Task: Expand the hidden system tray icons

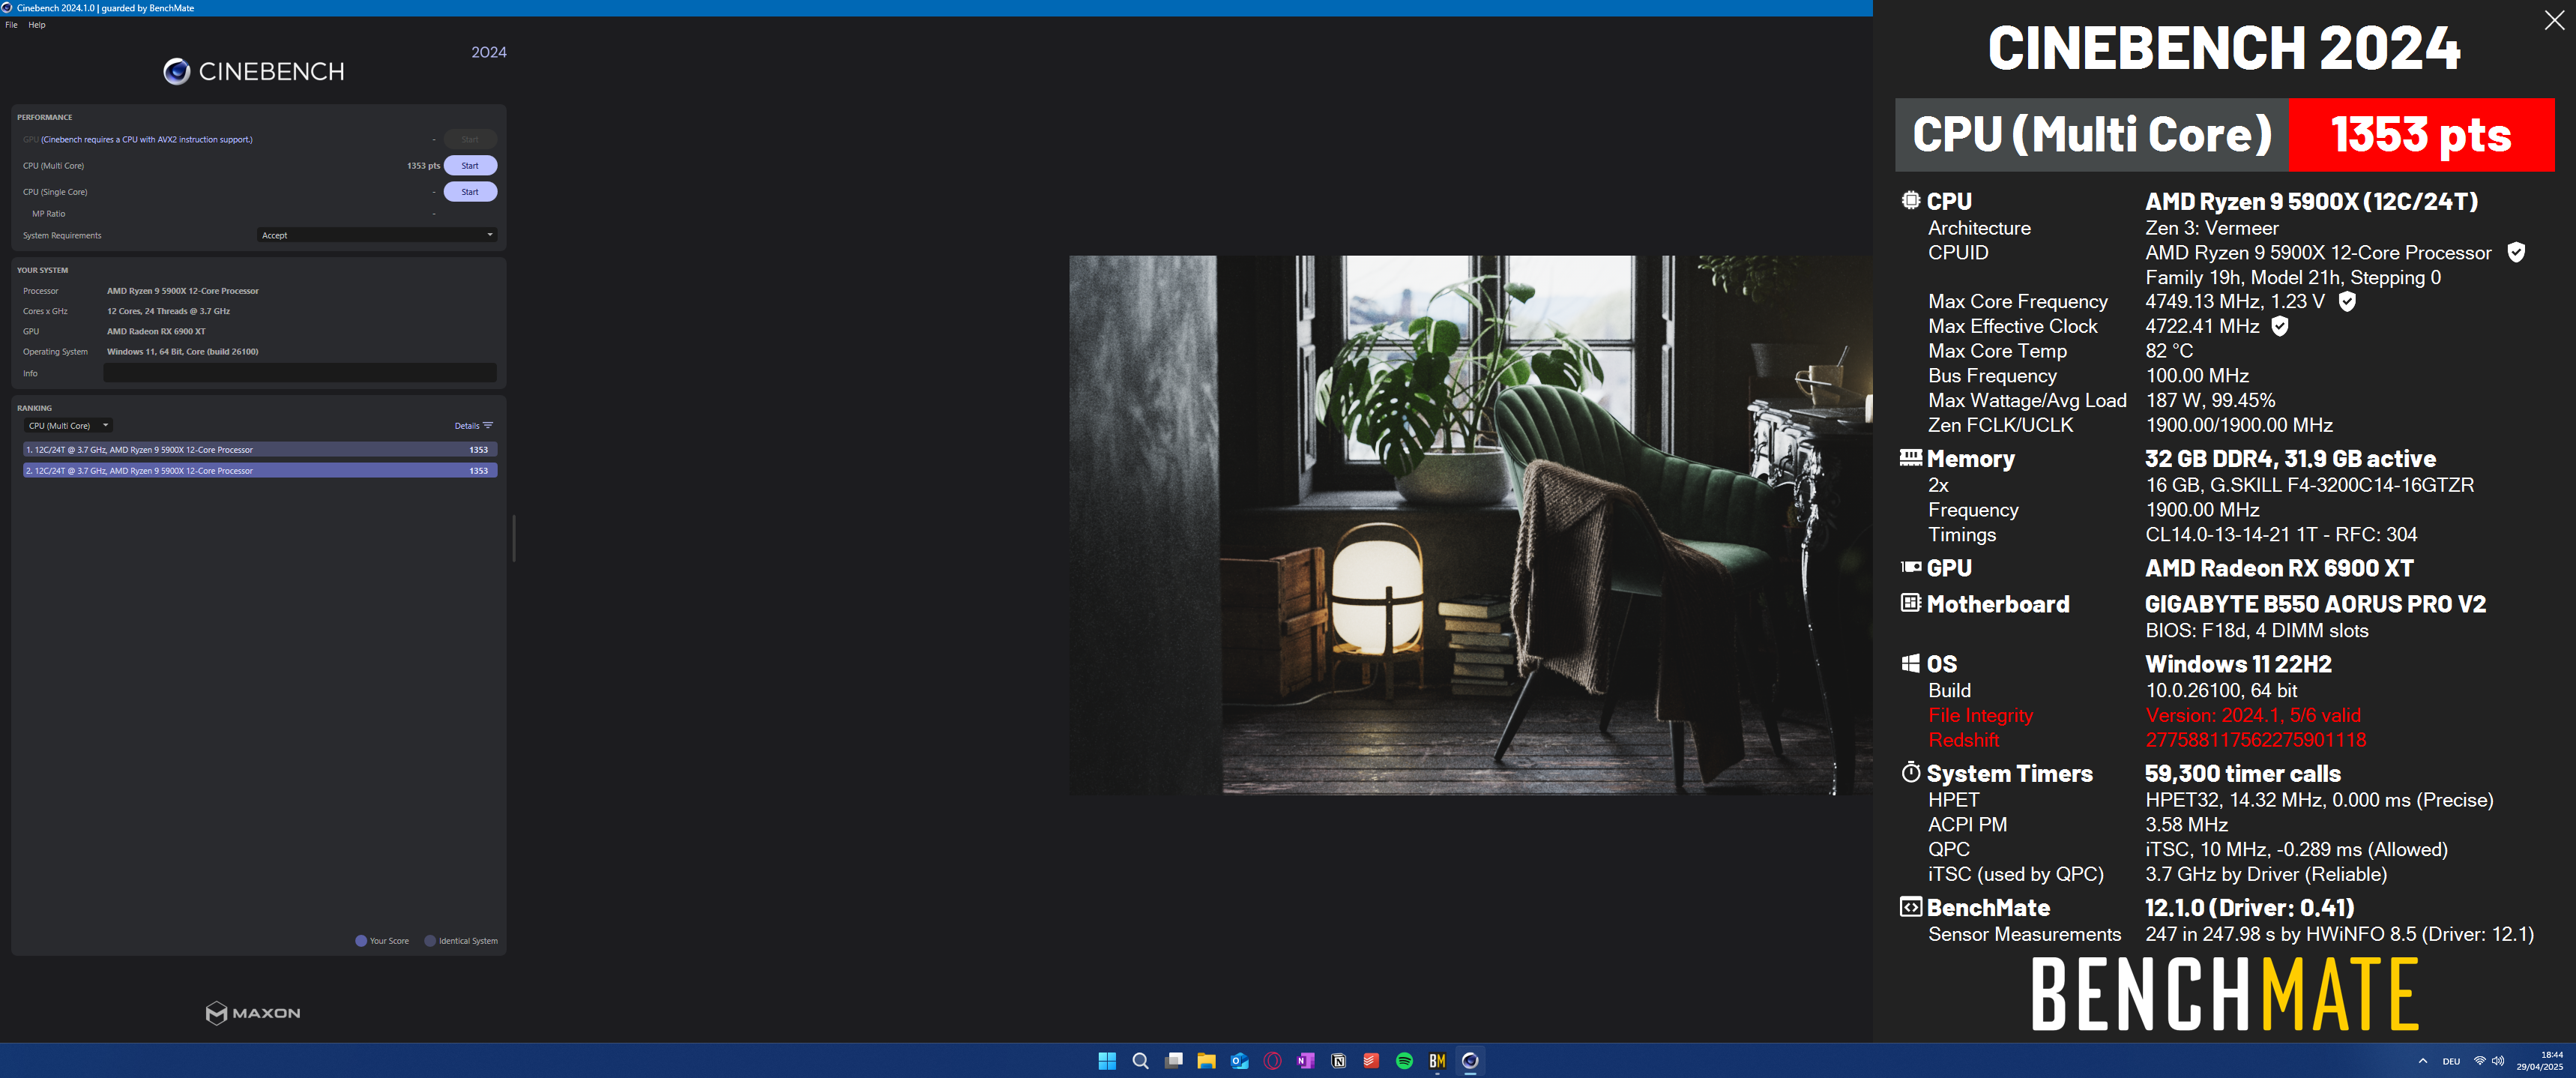Action: [2422, 1061]
